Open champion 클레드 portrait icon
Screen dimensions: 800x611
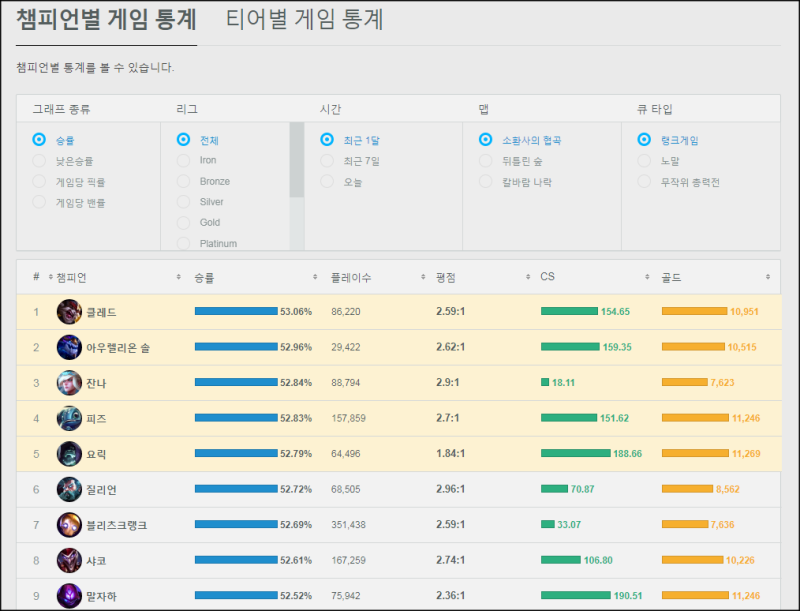[69, 312]
